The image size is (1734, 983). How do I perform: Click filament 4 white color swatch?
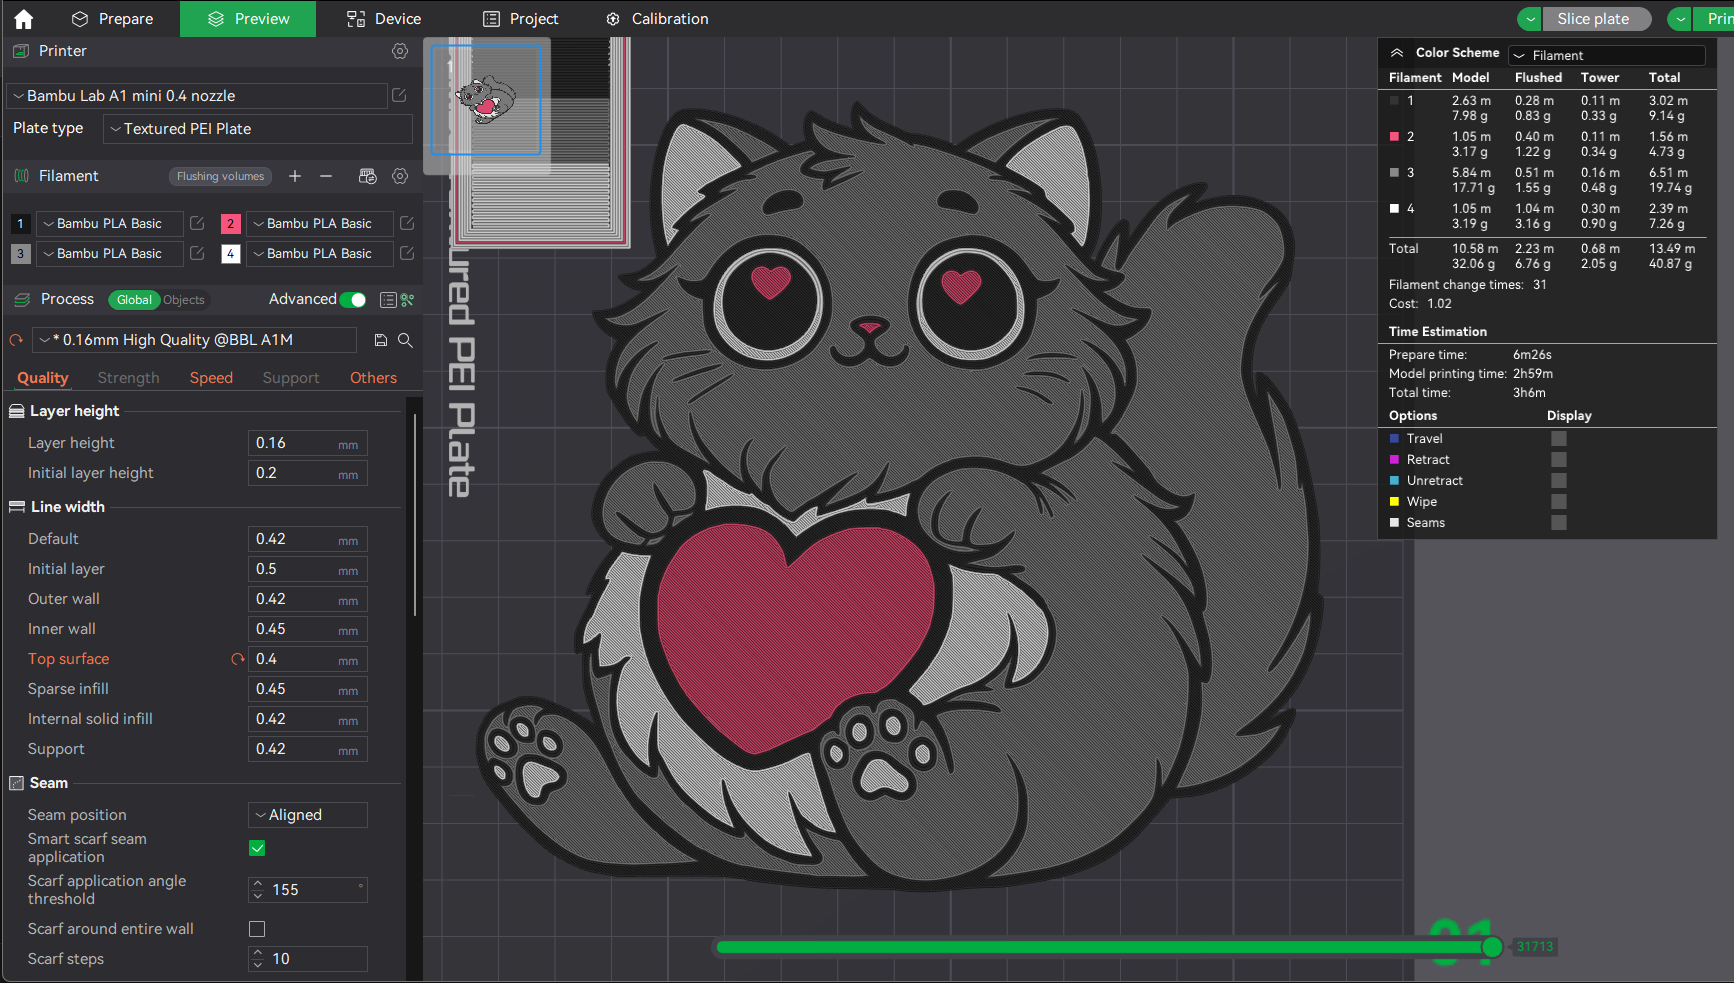(x=230, y=254)
